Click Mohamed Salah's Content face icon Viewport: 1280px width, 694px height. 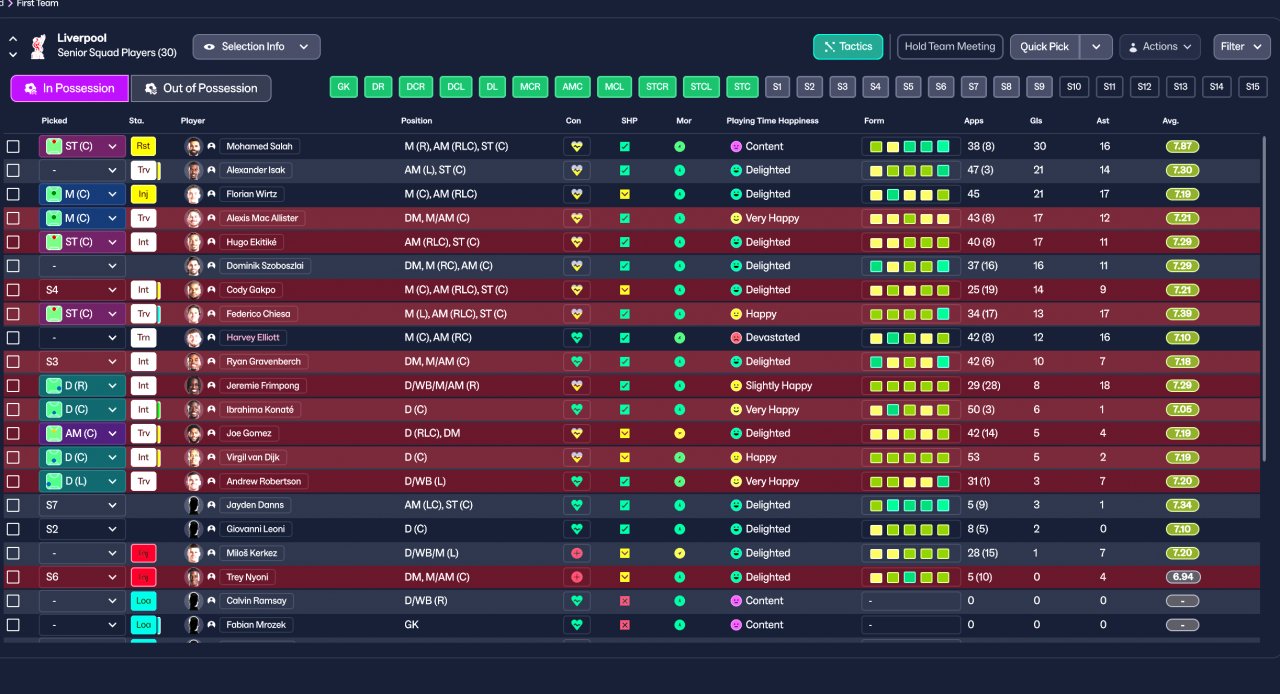736,146
